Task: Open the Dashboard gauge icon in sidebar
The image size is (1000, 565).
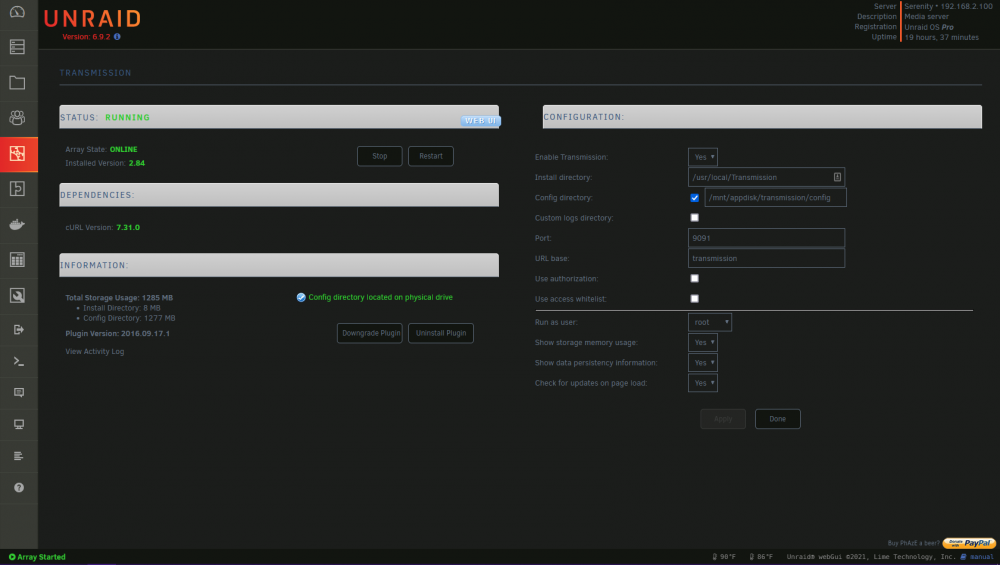Action: pyautogui.click(x=17, y=12)
